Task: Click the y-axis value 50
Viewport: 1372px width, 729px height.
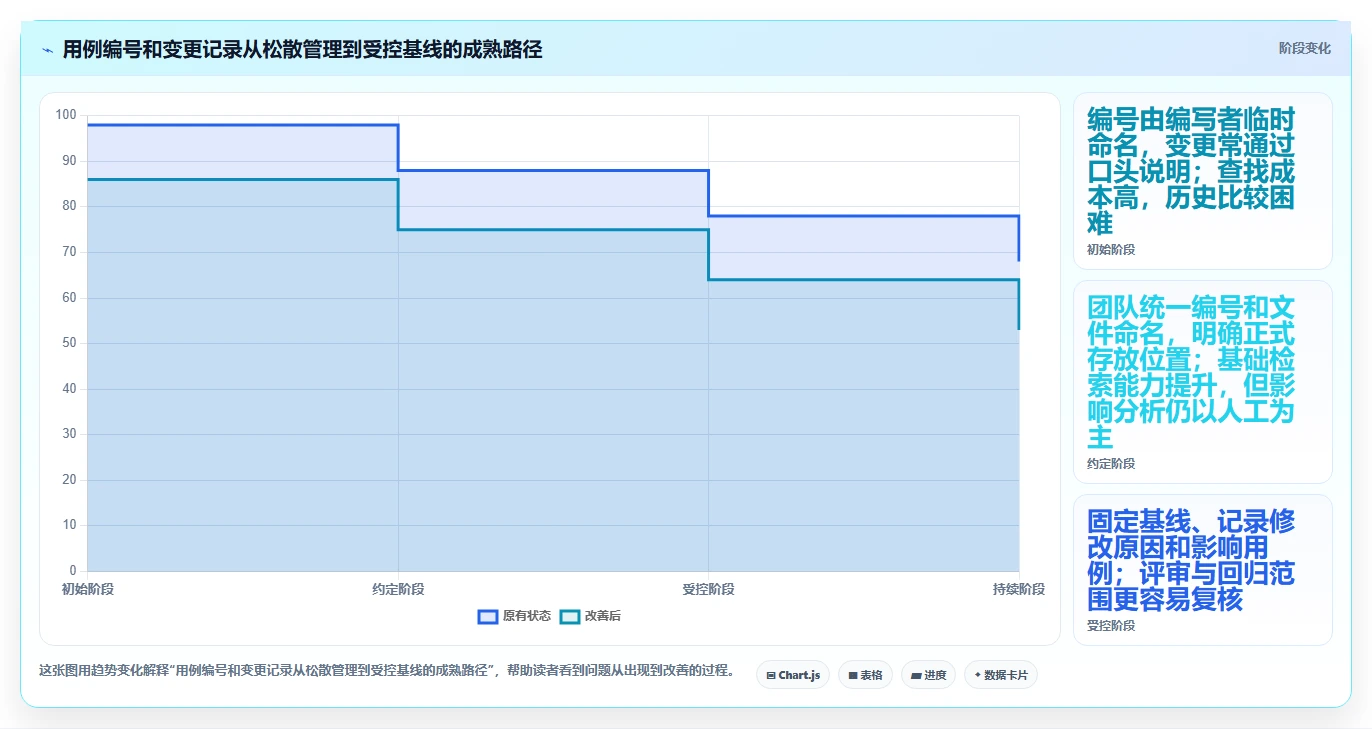Action: [69, 343]
